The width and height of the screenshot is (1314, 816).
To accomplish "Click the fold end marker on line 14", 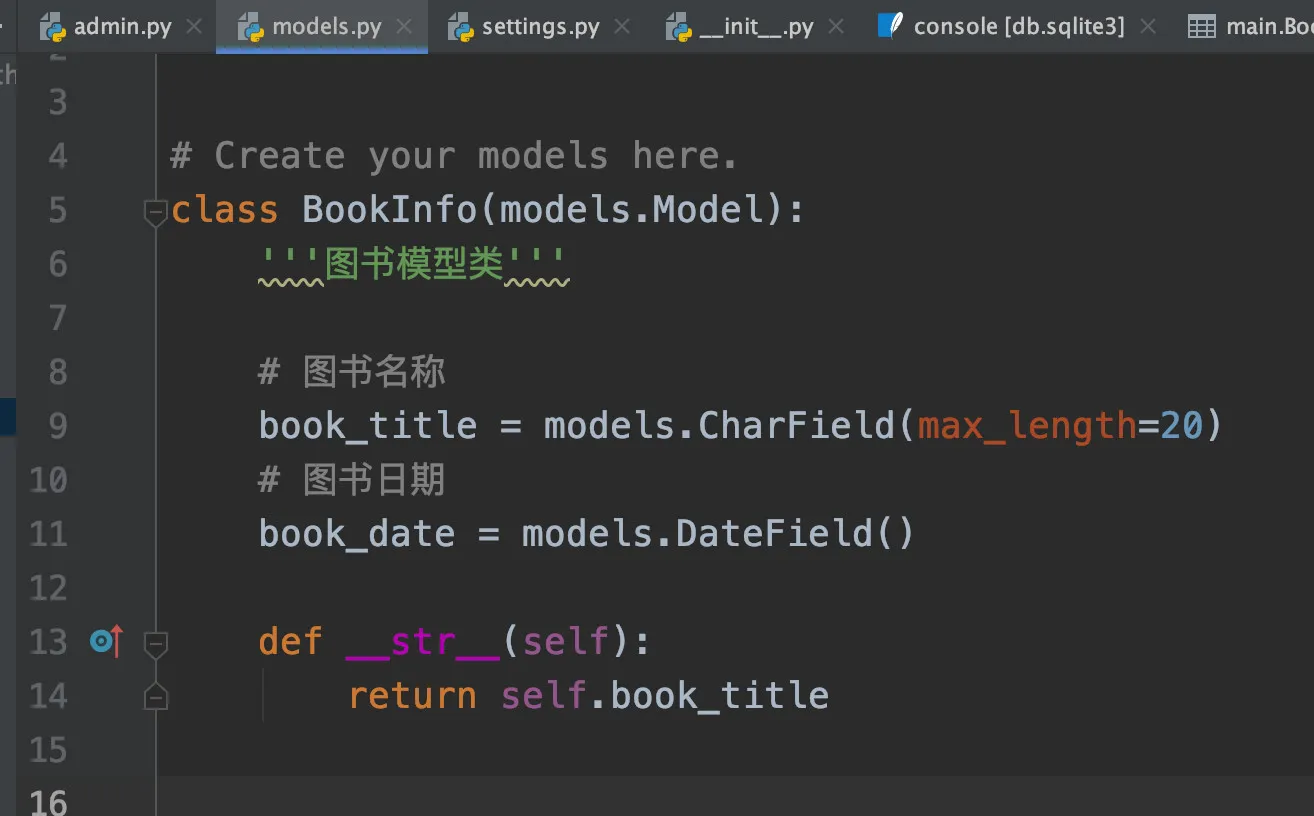I will tap(155, 696).
